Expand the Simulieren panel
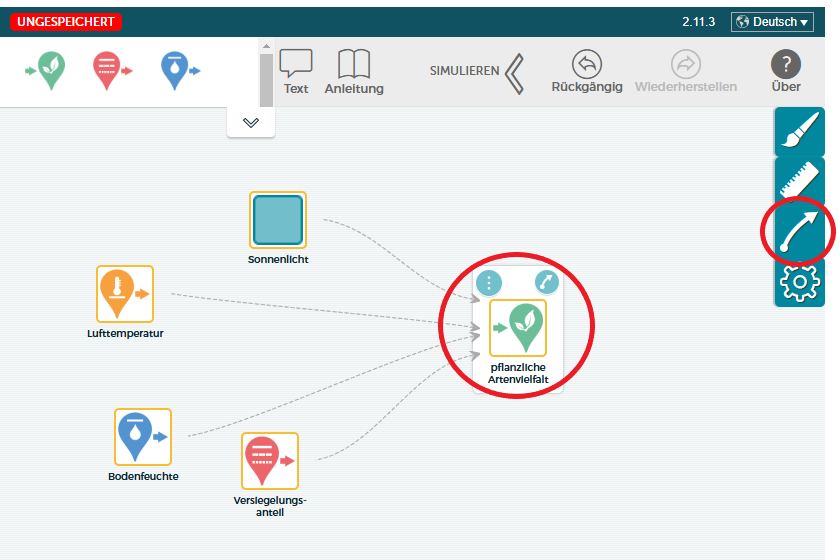 tap(514, 72)
